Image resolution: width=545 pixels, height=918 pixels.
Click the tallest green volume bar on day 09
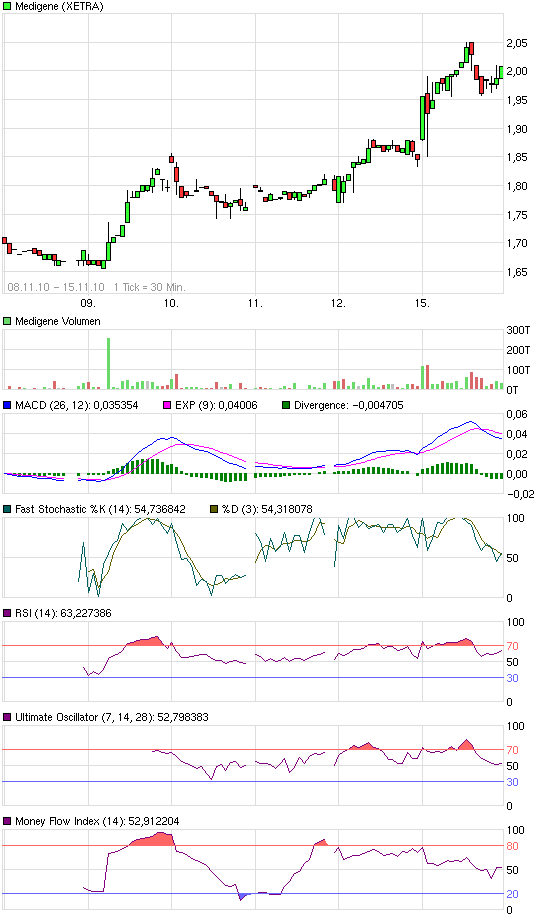108,364
